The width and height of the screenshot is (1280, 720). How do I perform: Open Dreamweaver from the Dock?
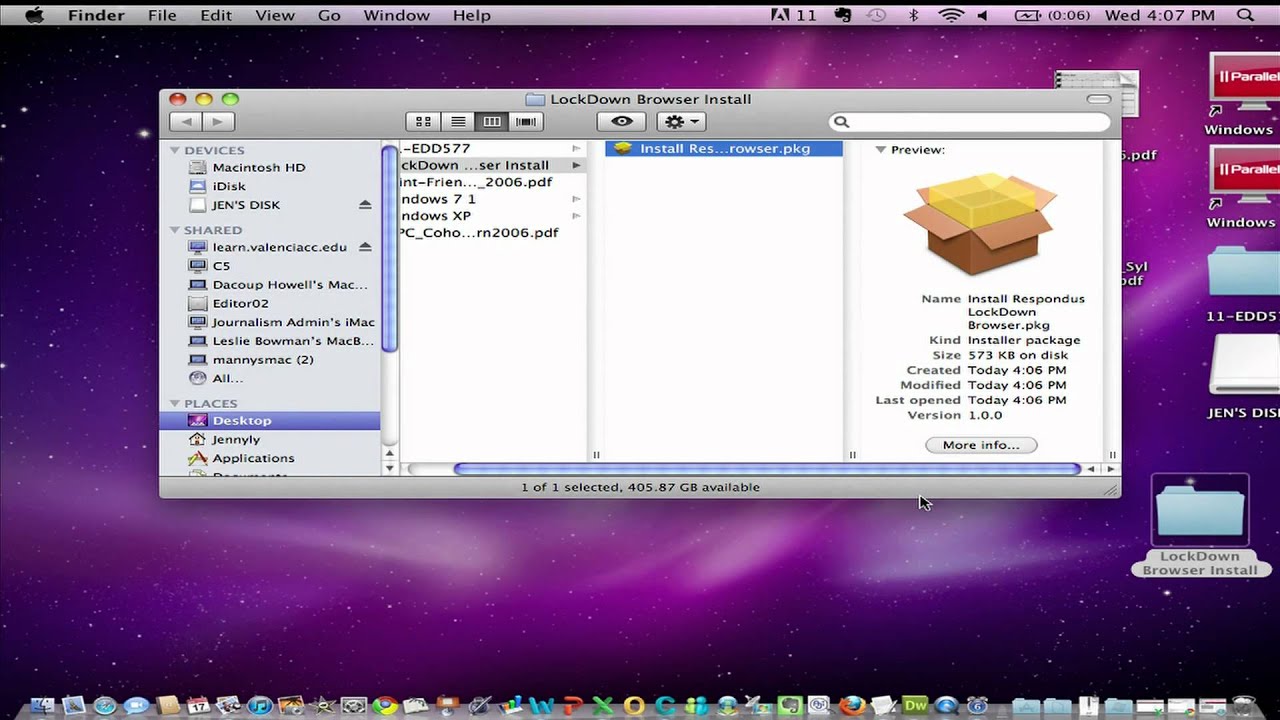click(x=915, y=706)
